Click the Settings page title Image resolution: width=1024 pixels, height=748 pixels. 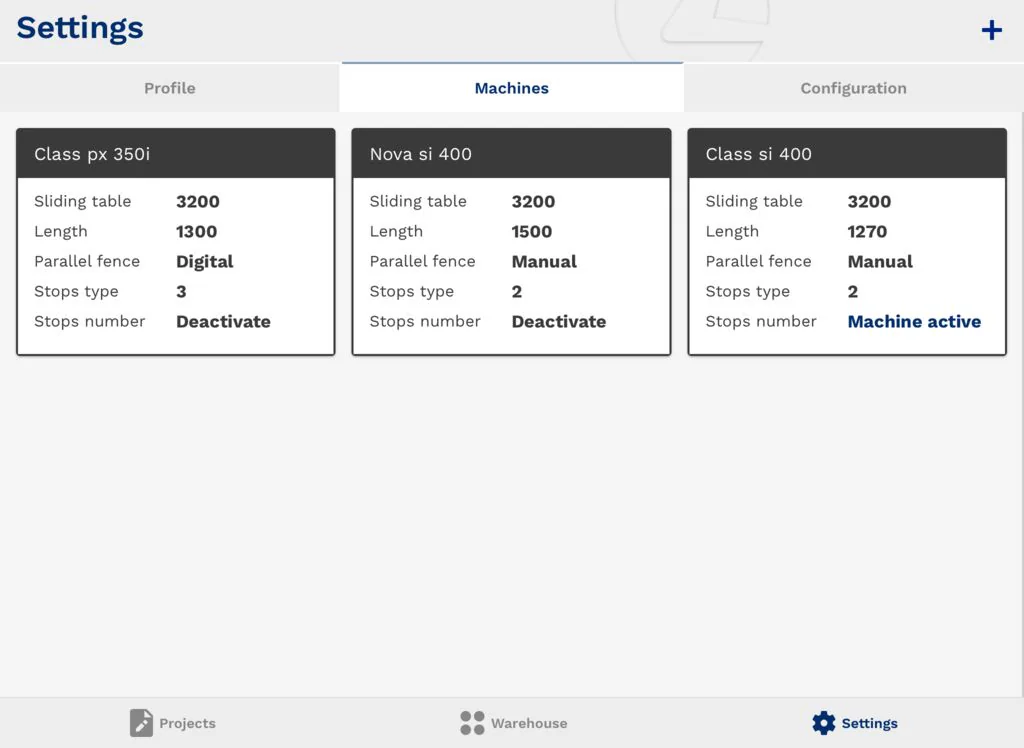pyautogui.click(x=80, y=28)
